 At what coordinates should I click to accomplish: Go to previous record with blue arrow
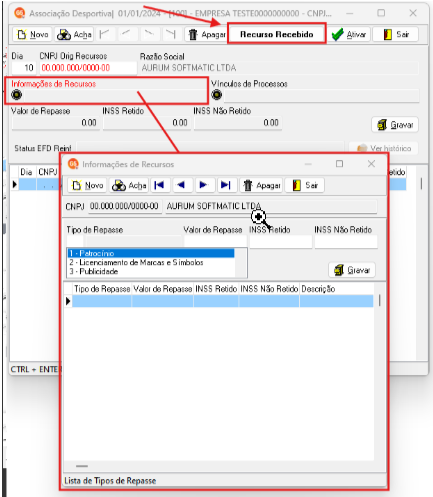click(x=182, y=185)
